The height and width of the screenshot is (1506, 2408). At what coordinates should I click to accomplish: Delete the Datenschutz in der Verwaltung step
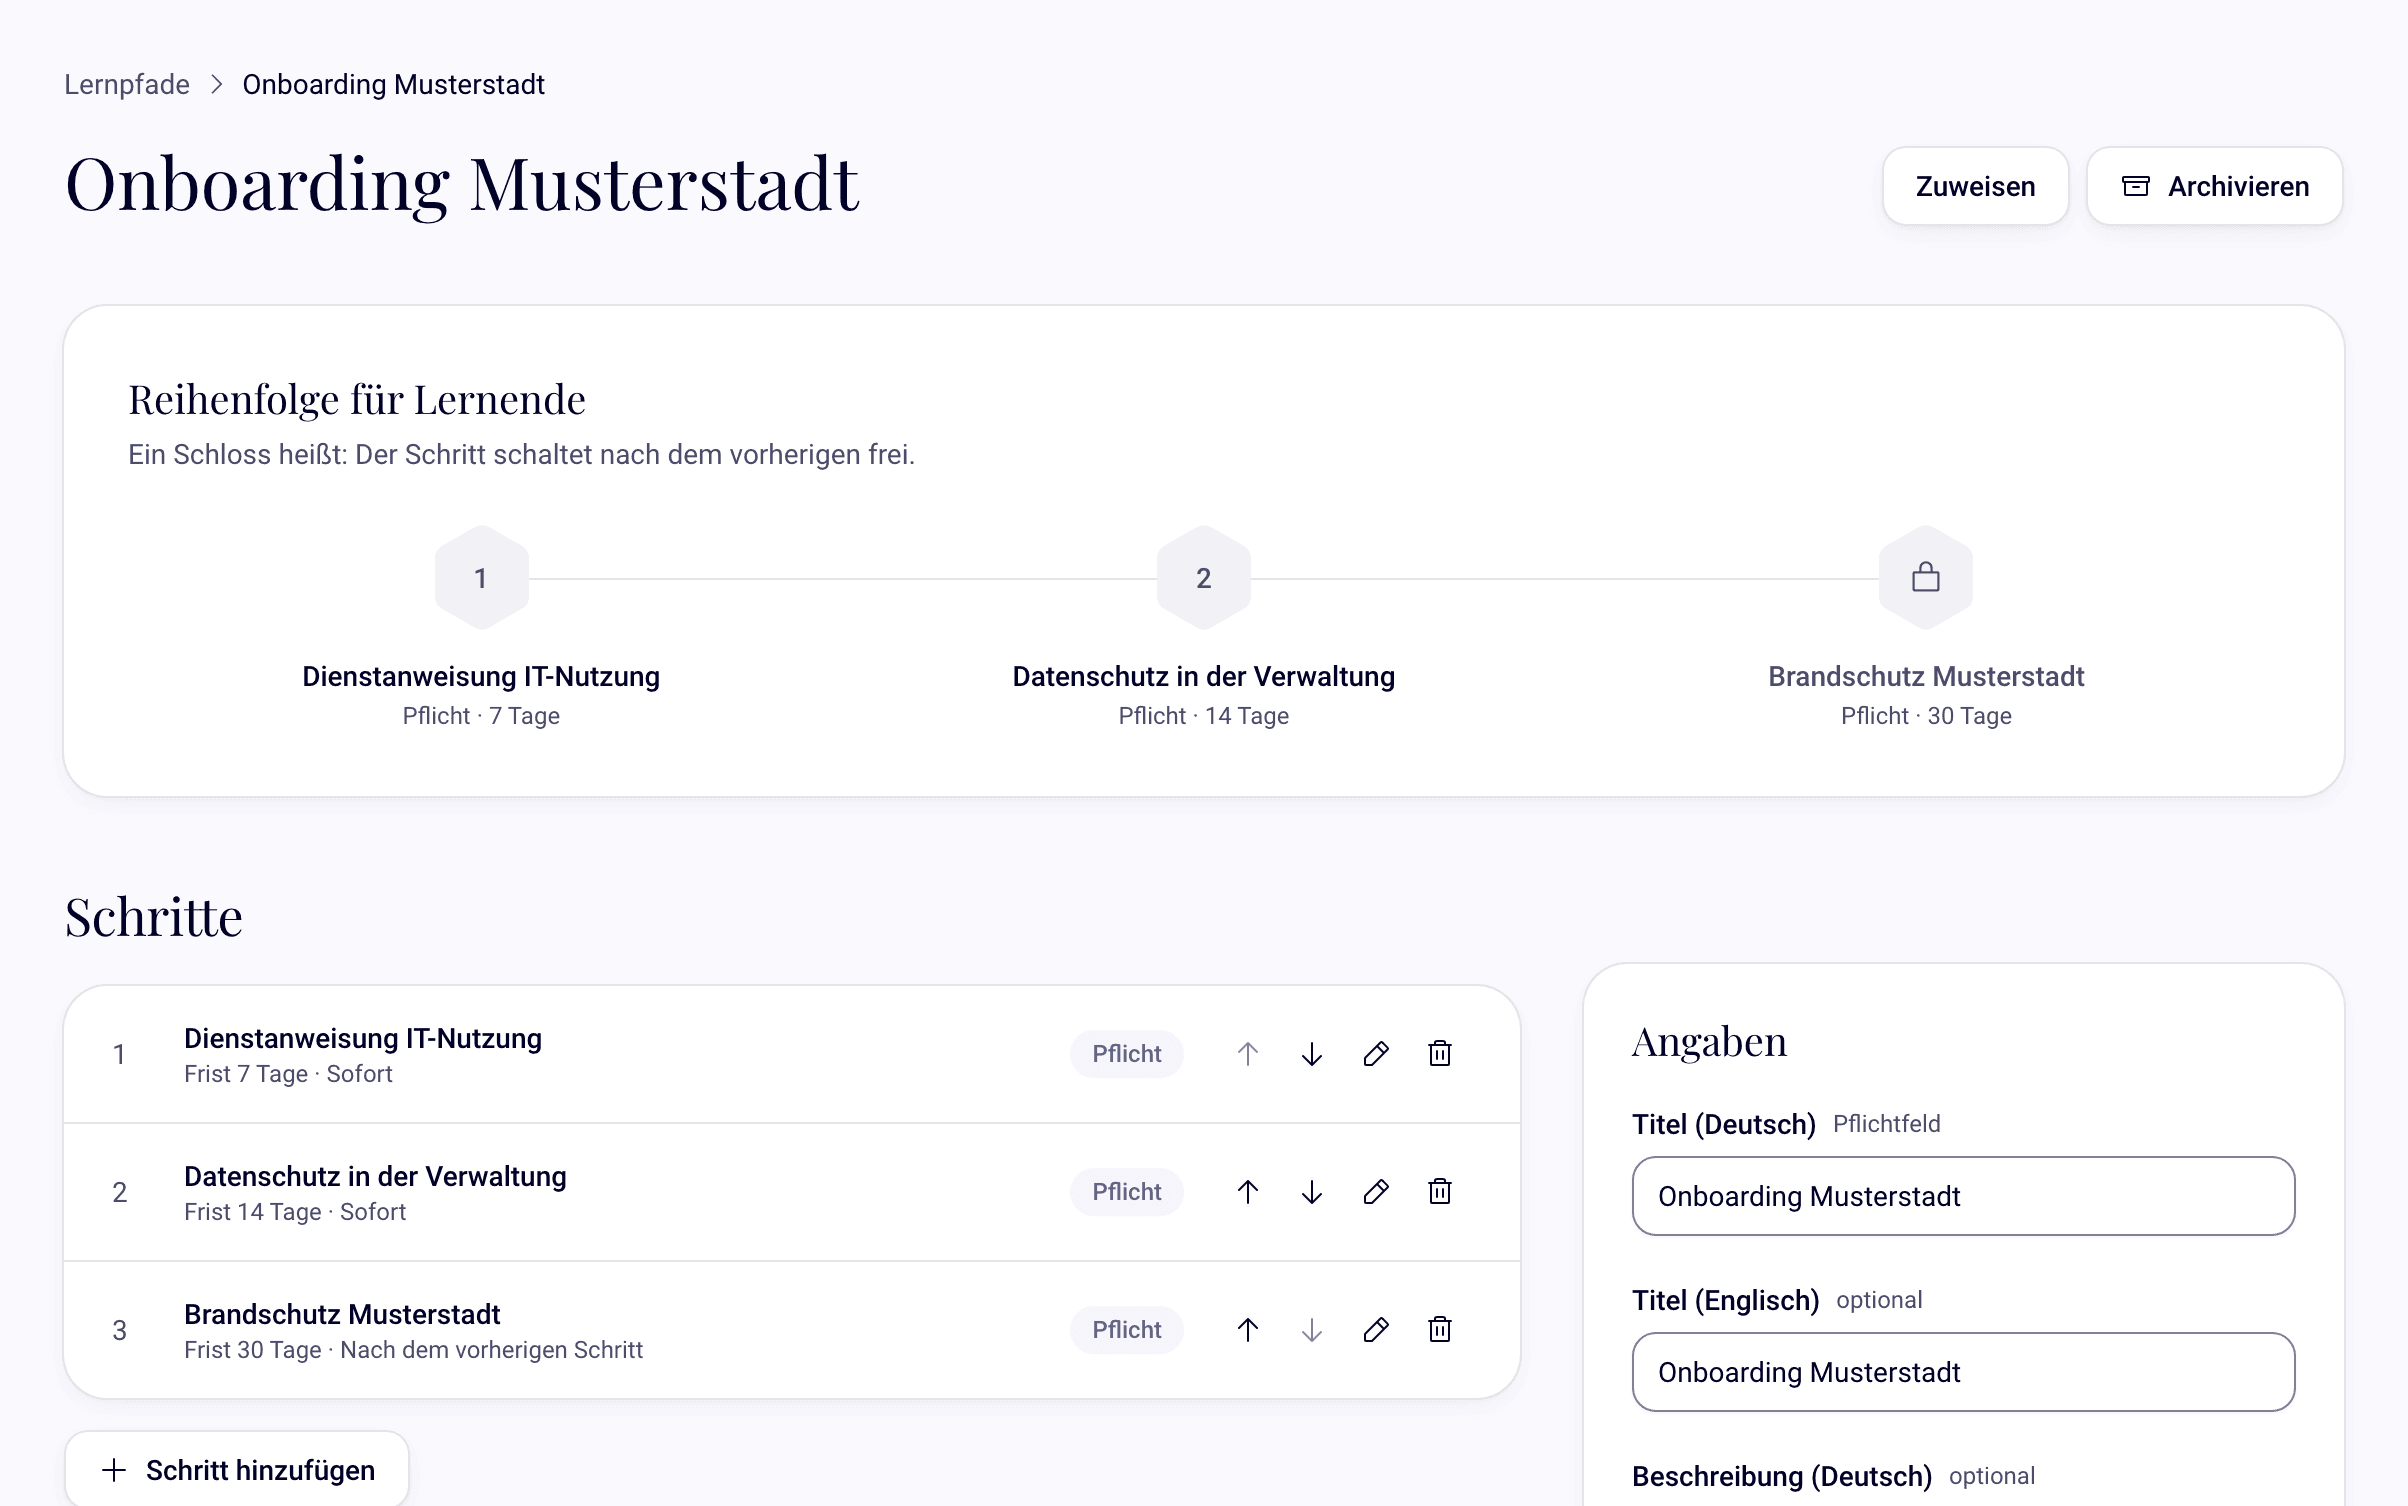[x=1439, y=1192]
